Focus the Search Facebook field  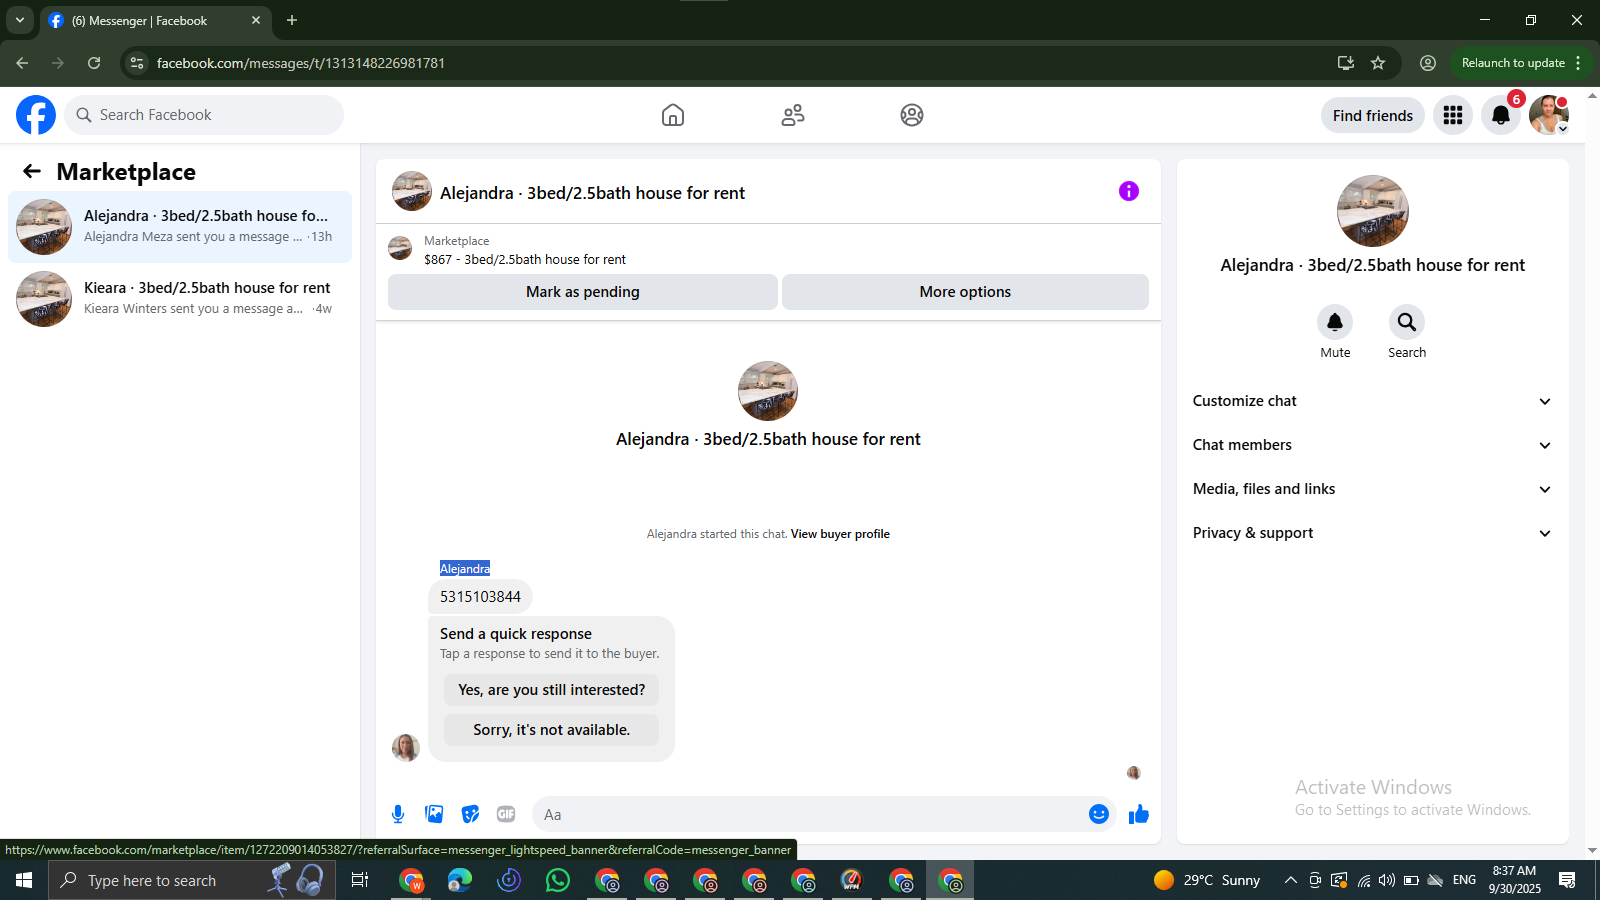coord(204,115)
